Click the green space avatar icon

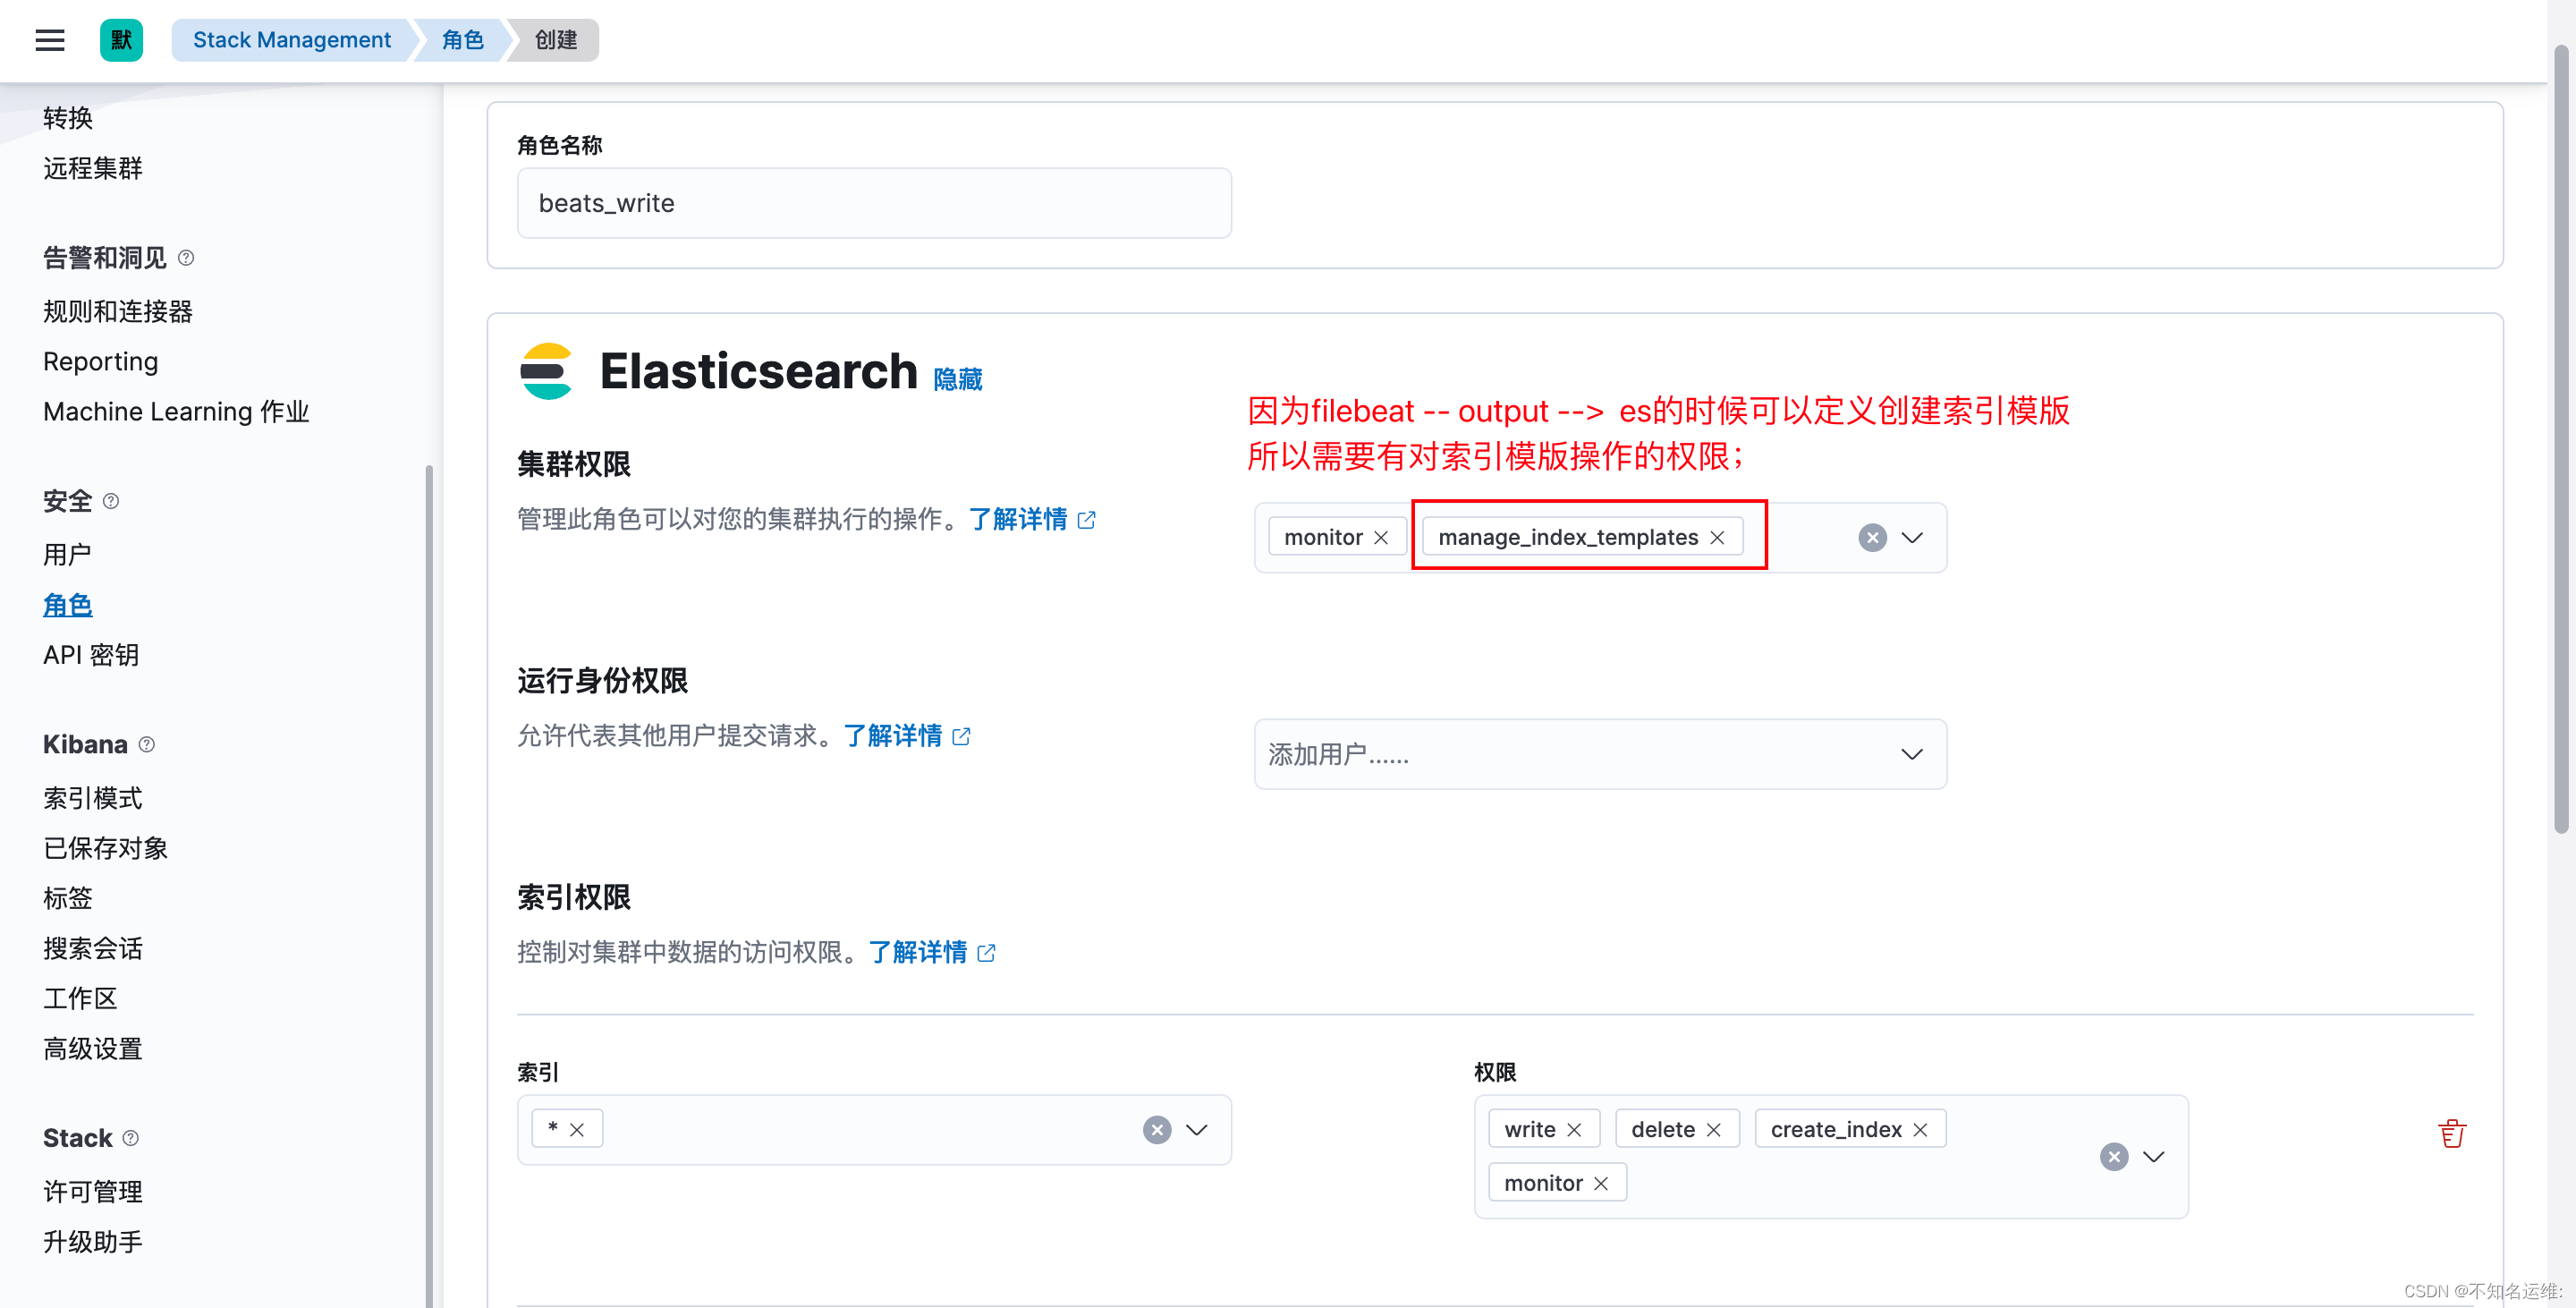coord(121,40)
